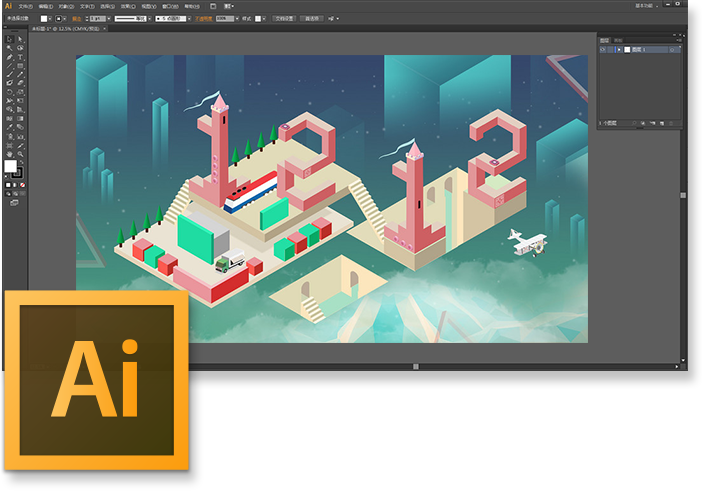
Task: Select the Selection tool (black arrow)
Action: (9, 38)
